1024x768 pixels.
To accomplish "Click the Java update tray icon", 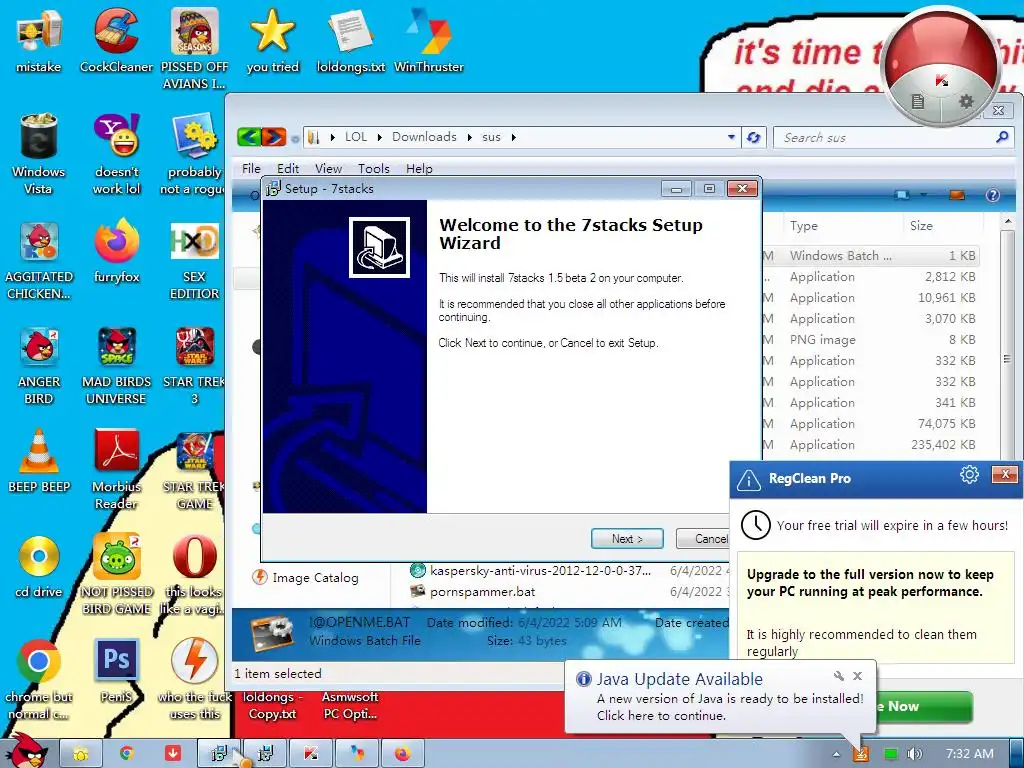I will pyautogui.click(x=861, y=754).
